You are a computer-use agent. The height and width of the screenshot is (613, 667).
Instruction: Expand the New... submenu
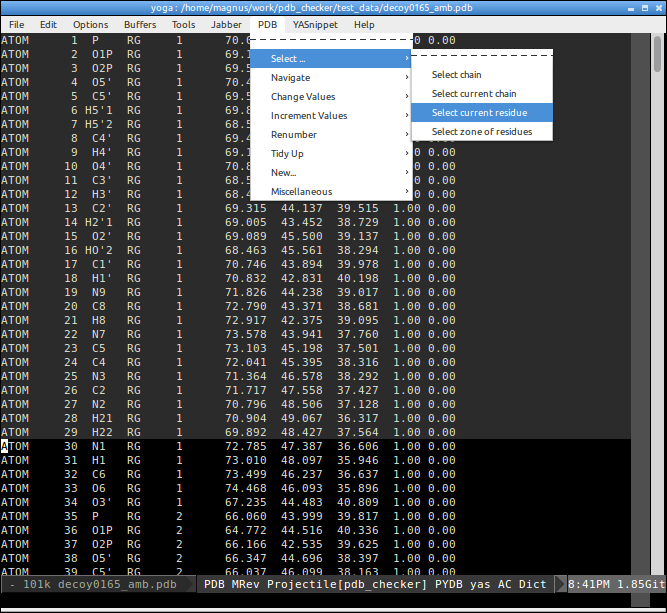tap(331, 173)
